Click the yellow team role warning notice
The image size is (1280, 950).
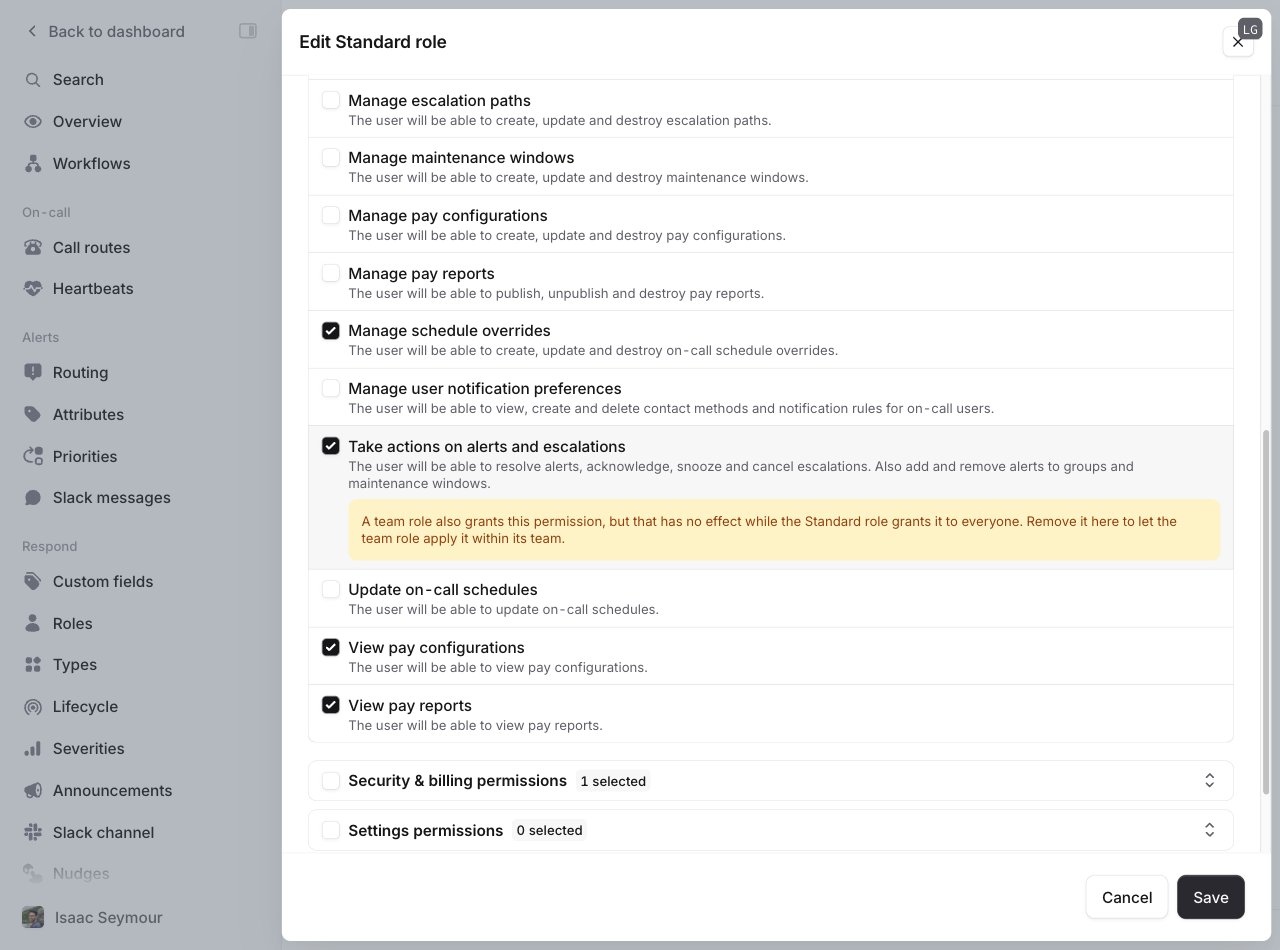[784, 530]
